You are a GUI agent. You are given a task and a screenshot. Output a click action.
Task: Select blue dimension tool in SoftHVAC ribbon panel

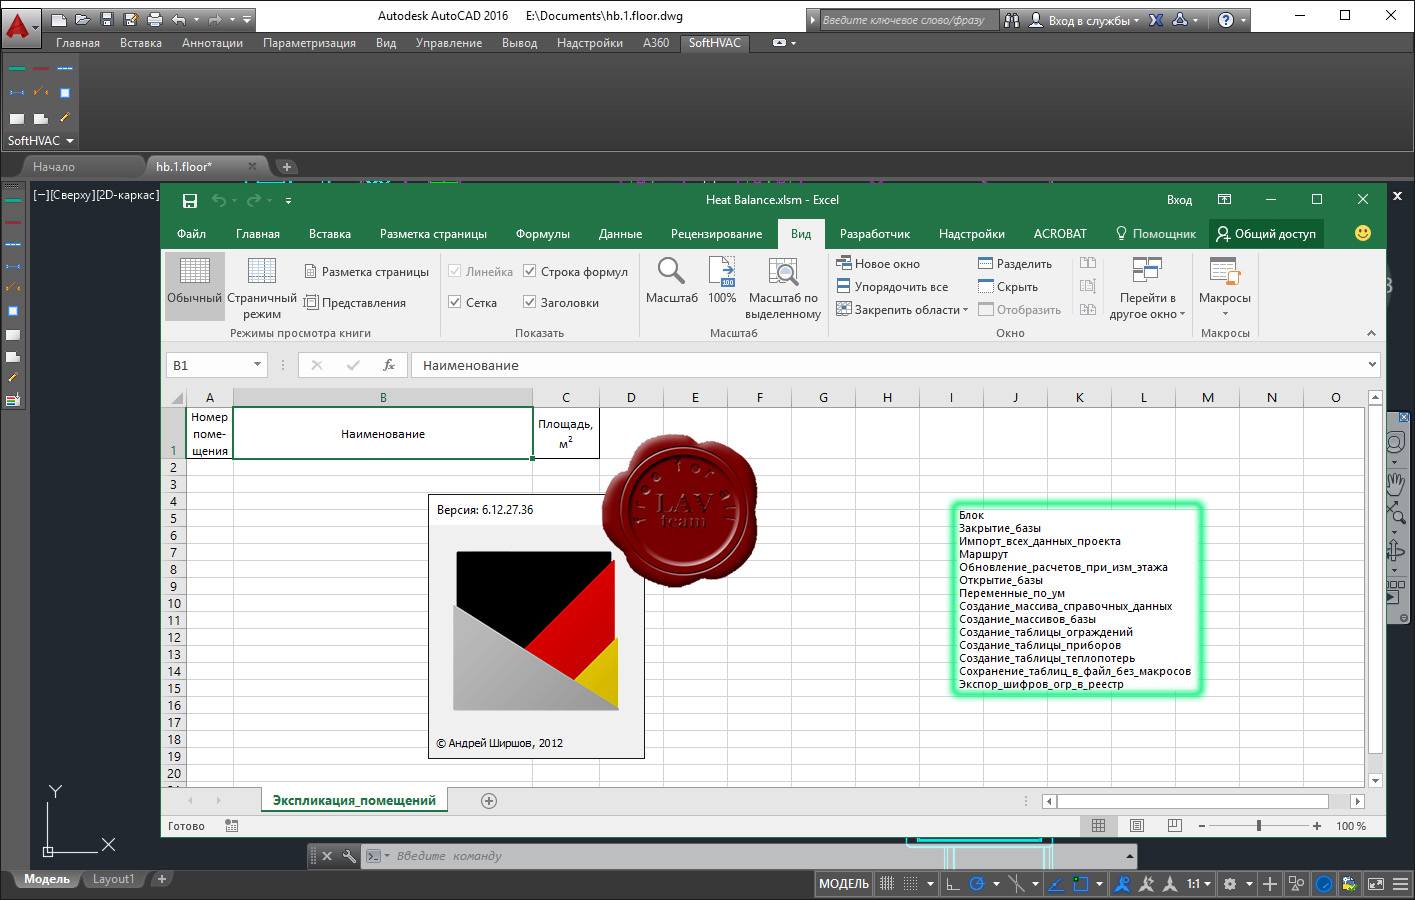coord(17,92)
